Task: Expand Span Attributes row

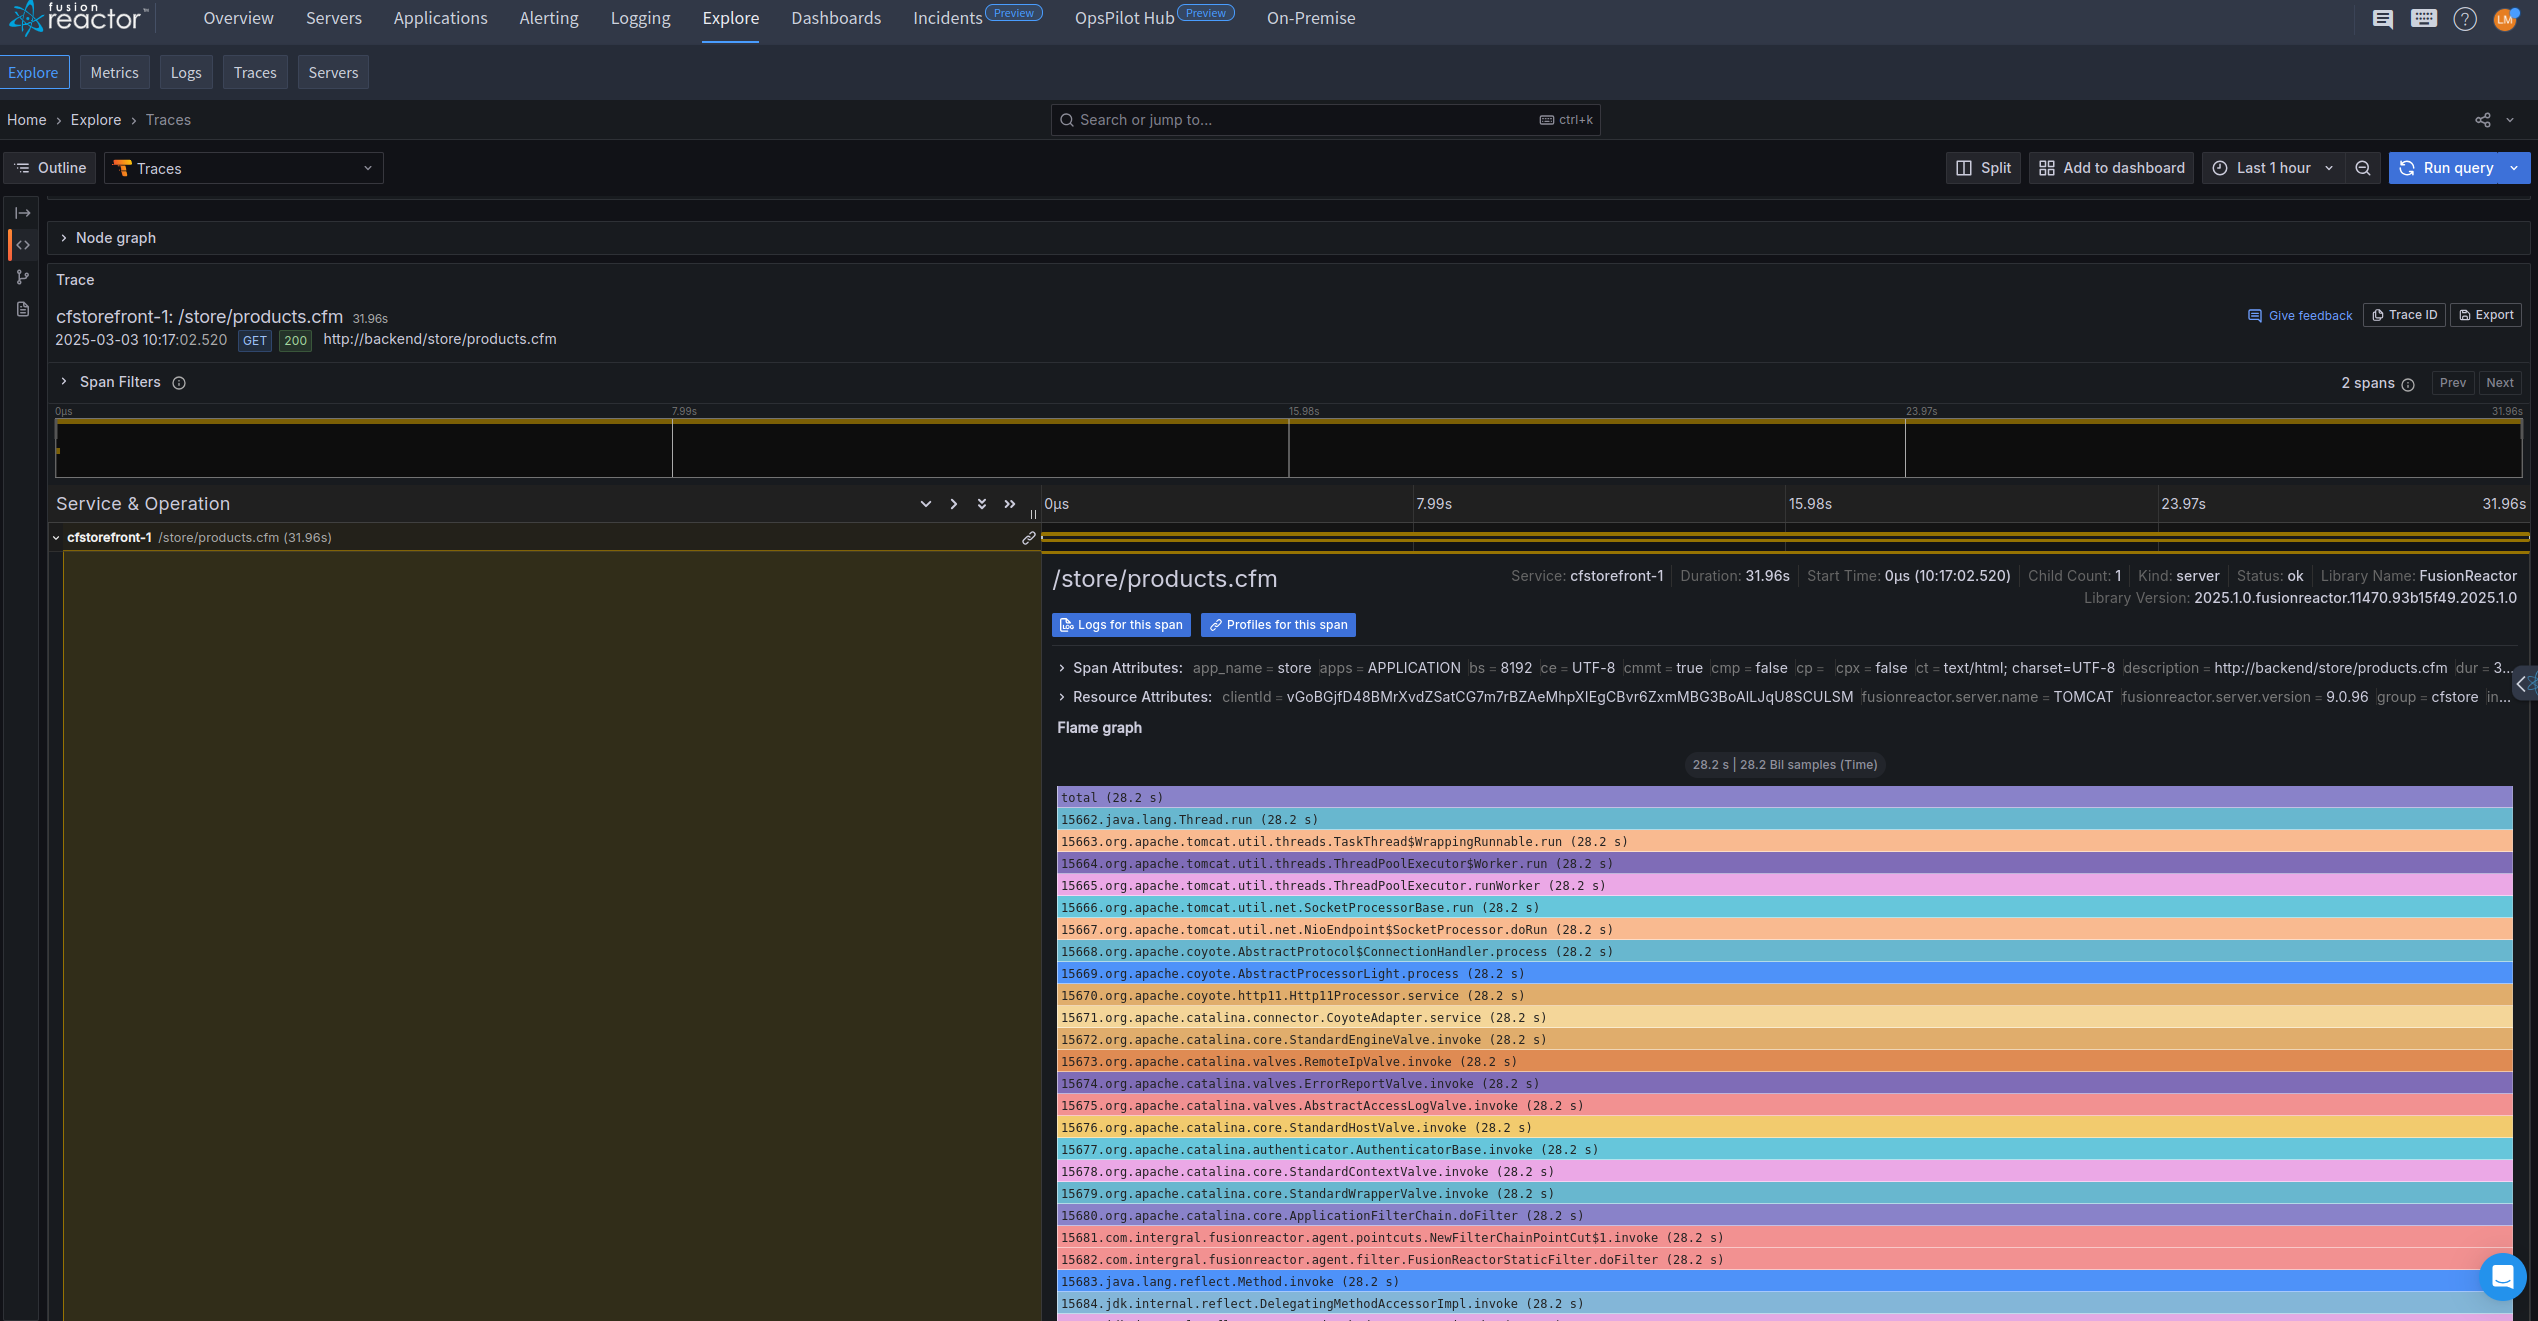Action: [1061, 668]
